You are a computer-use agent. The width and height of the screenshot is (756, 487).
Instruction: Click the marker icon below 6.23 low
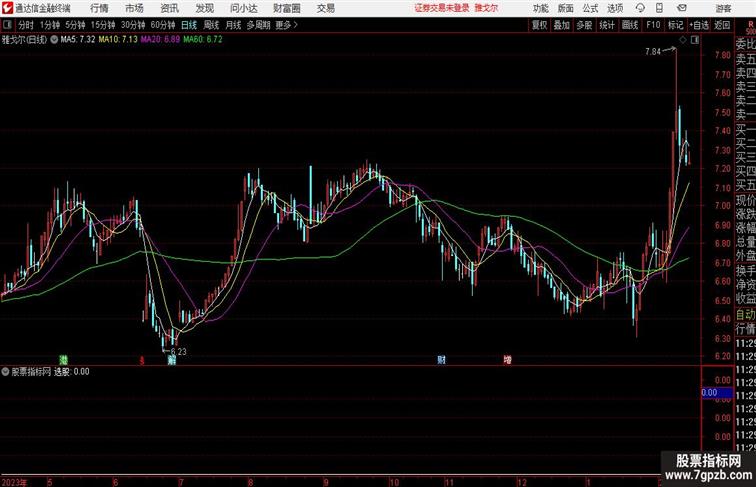pos(172,360)
